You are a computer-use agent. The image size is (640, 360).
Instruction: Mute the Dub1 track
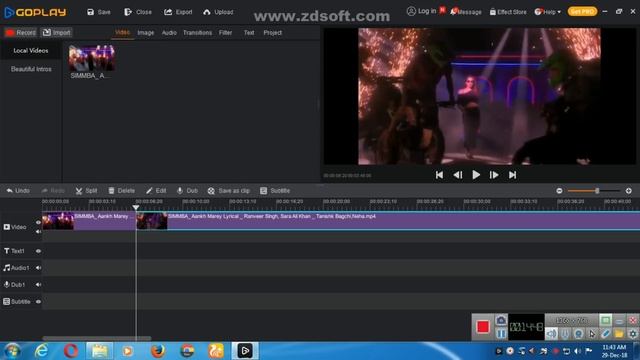(38, 284)
